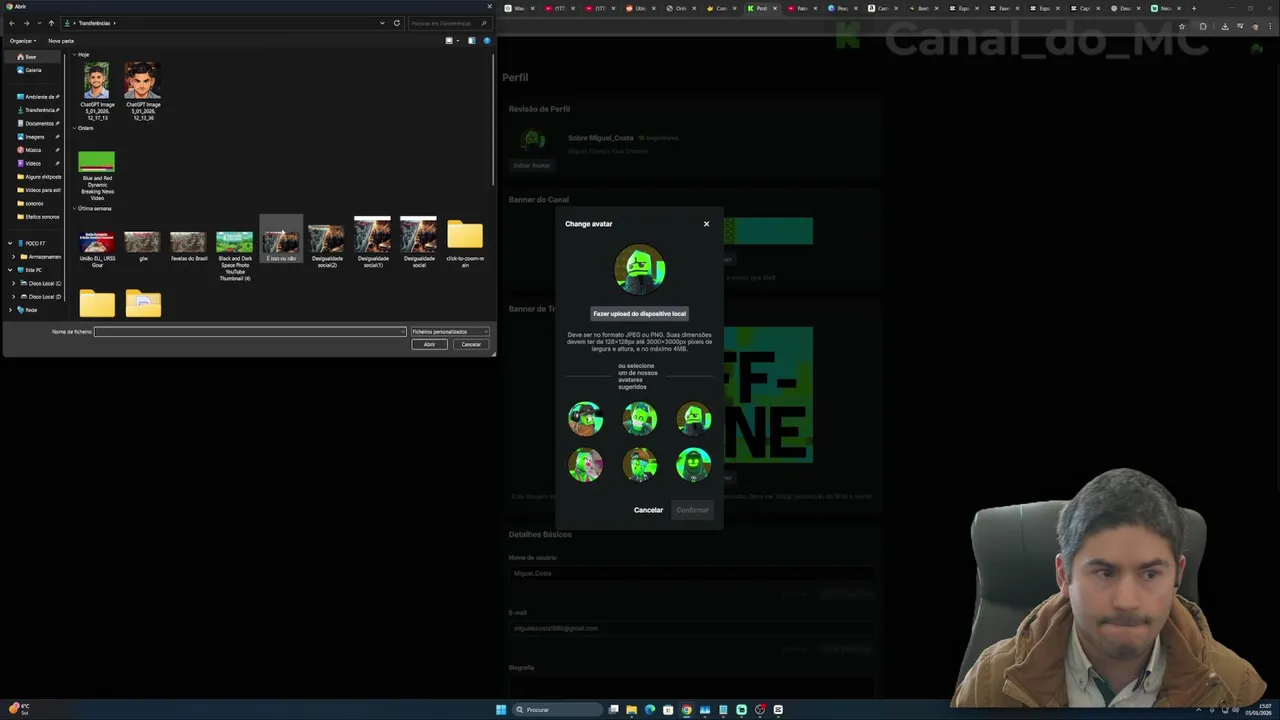Select the Desigualdade social(2) image
The height and width of the screenshot is (720, 1280).
pos(327,246)
